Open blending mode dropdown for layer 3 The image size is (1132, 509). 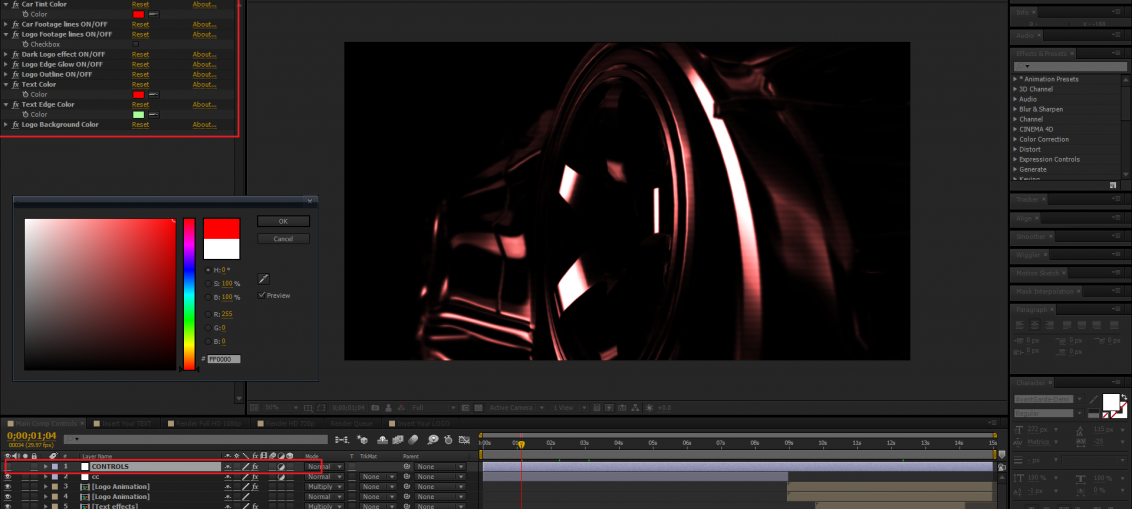(325, 487)
